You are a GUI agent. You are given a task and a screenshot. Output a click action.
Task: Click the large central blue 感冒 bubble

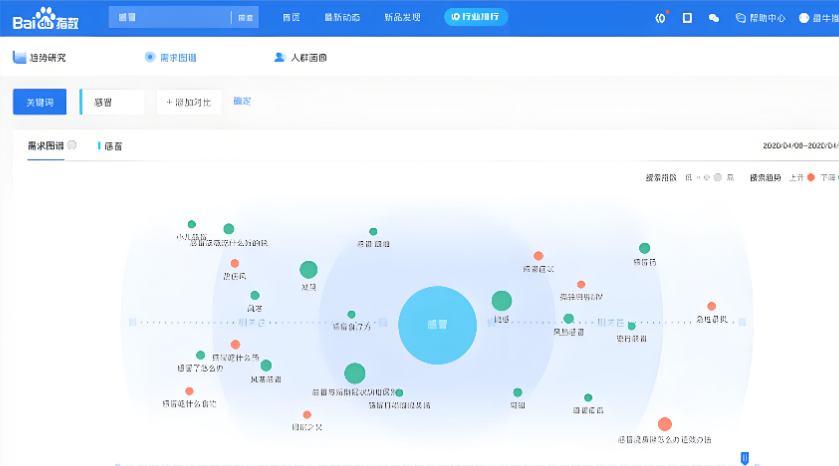437,325
